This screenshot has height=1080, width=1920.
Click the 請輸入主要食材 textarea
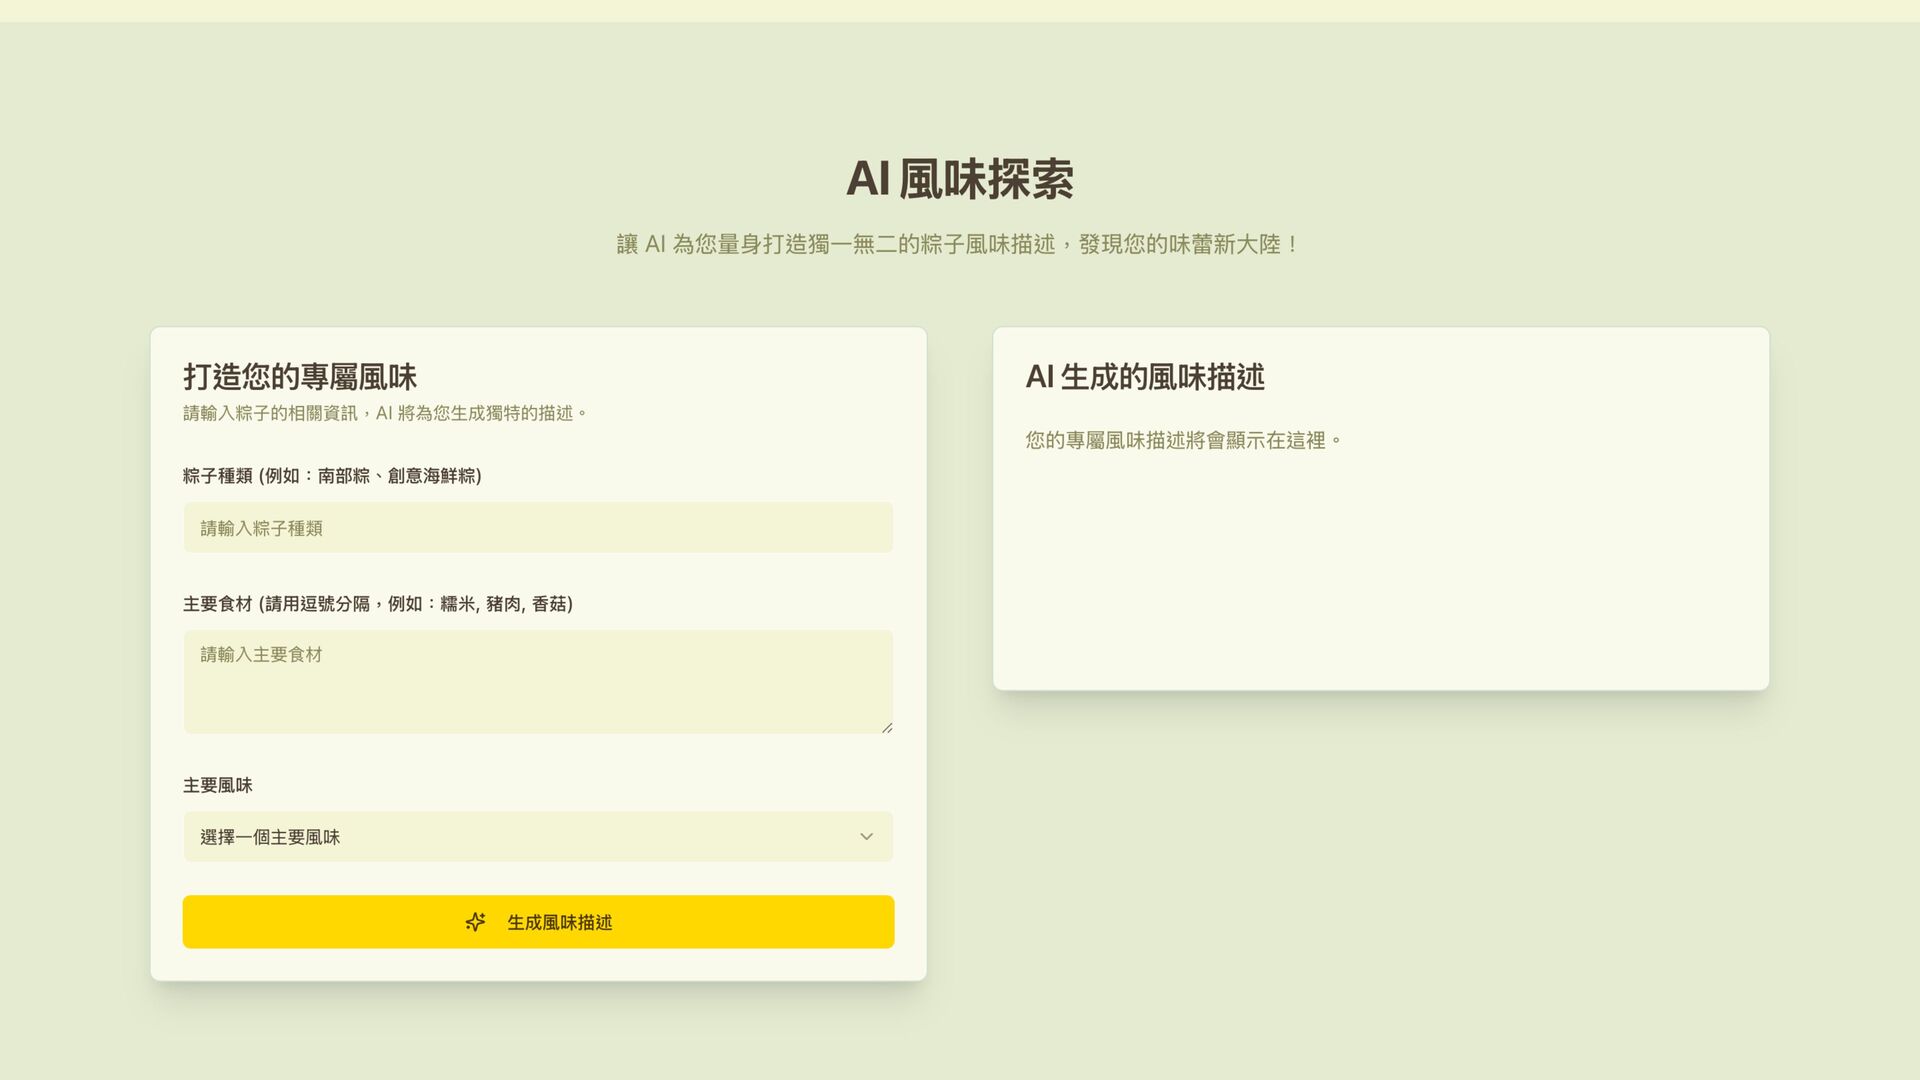[538, 682]
